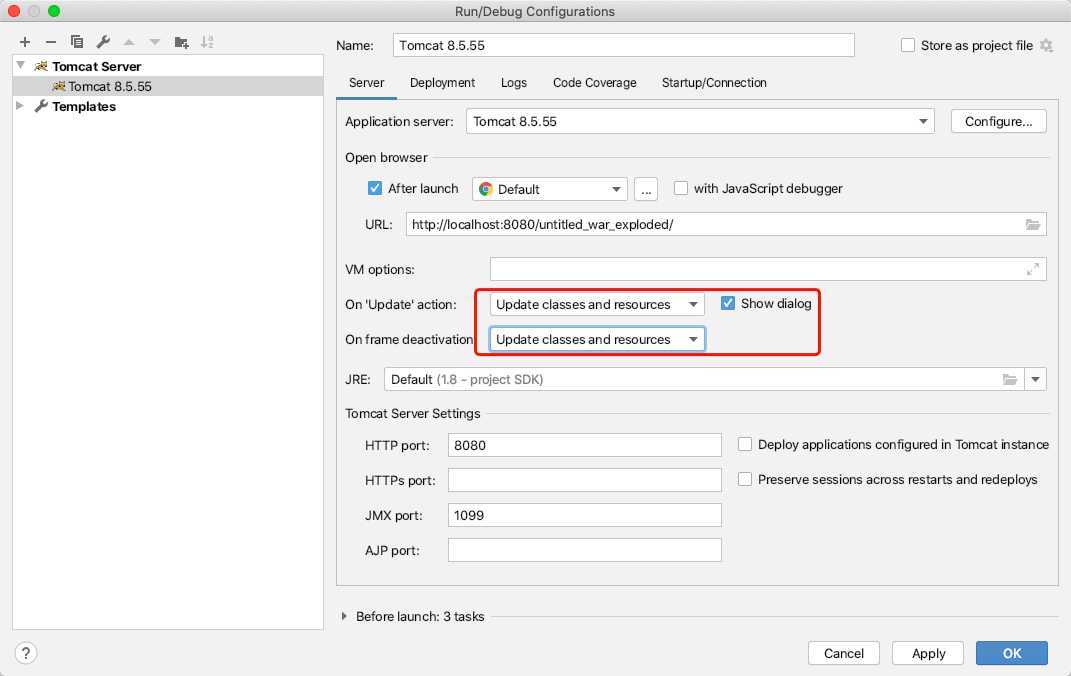Open On 'Update' action dropdown

tap(596, 305)
